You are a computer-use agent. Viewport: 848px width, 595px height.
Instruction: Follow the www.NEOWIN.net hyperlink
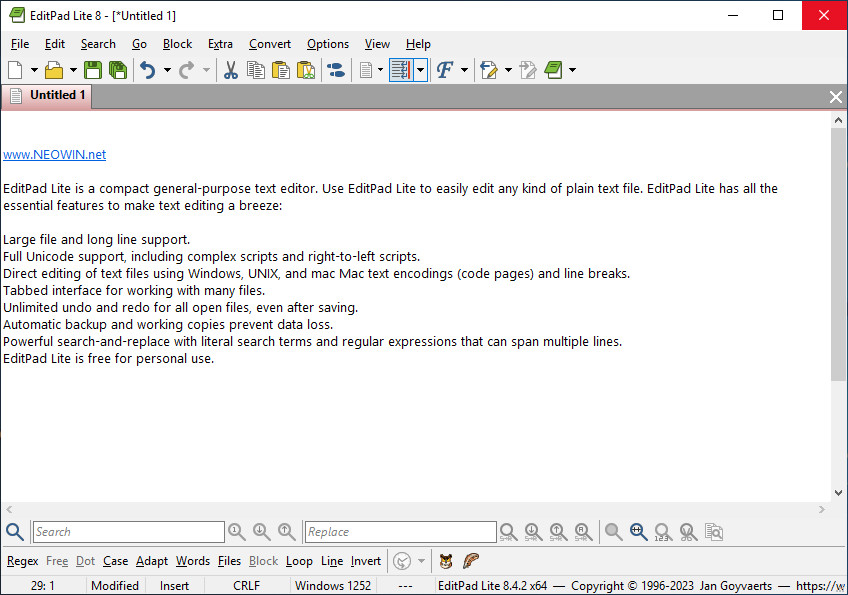[54, 154]
